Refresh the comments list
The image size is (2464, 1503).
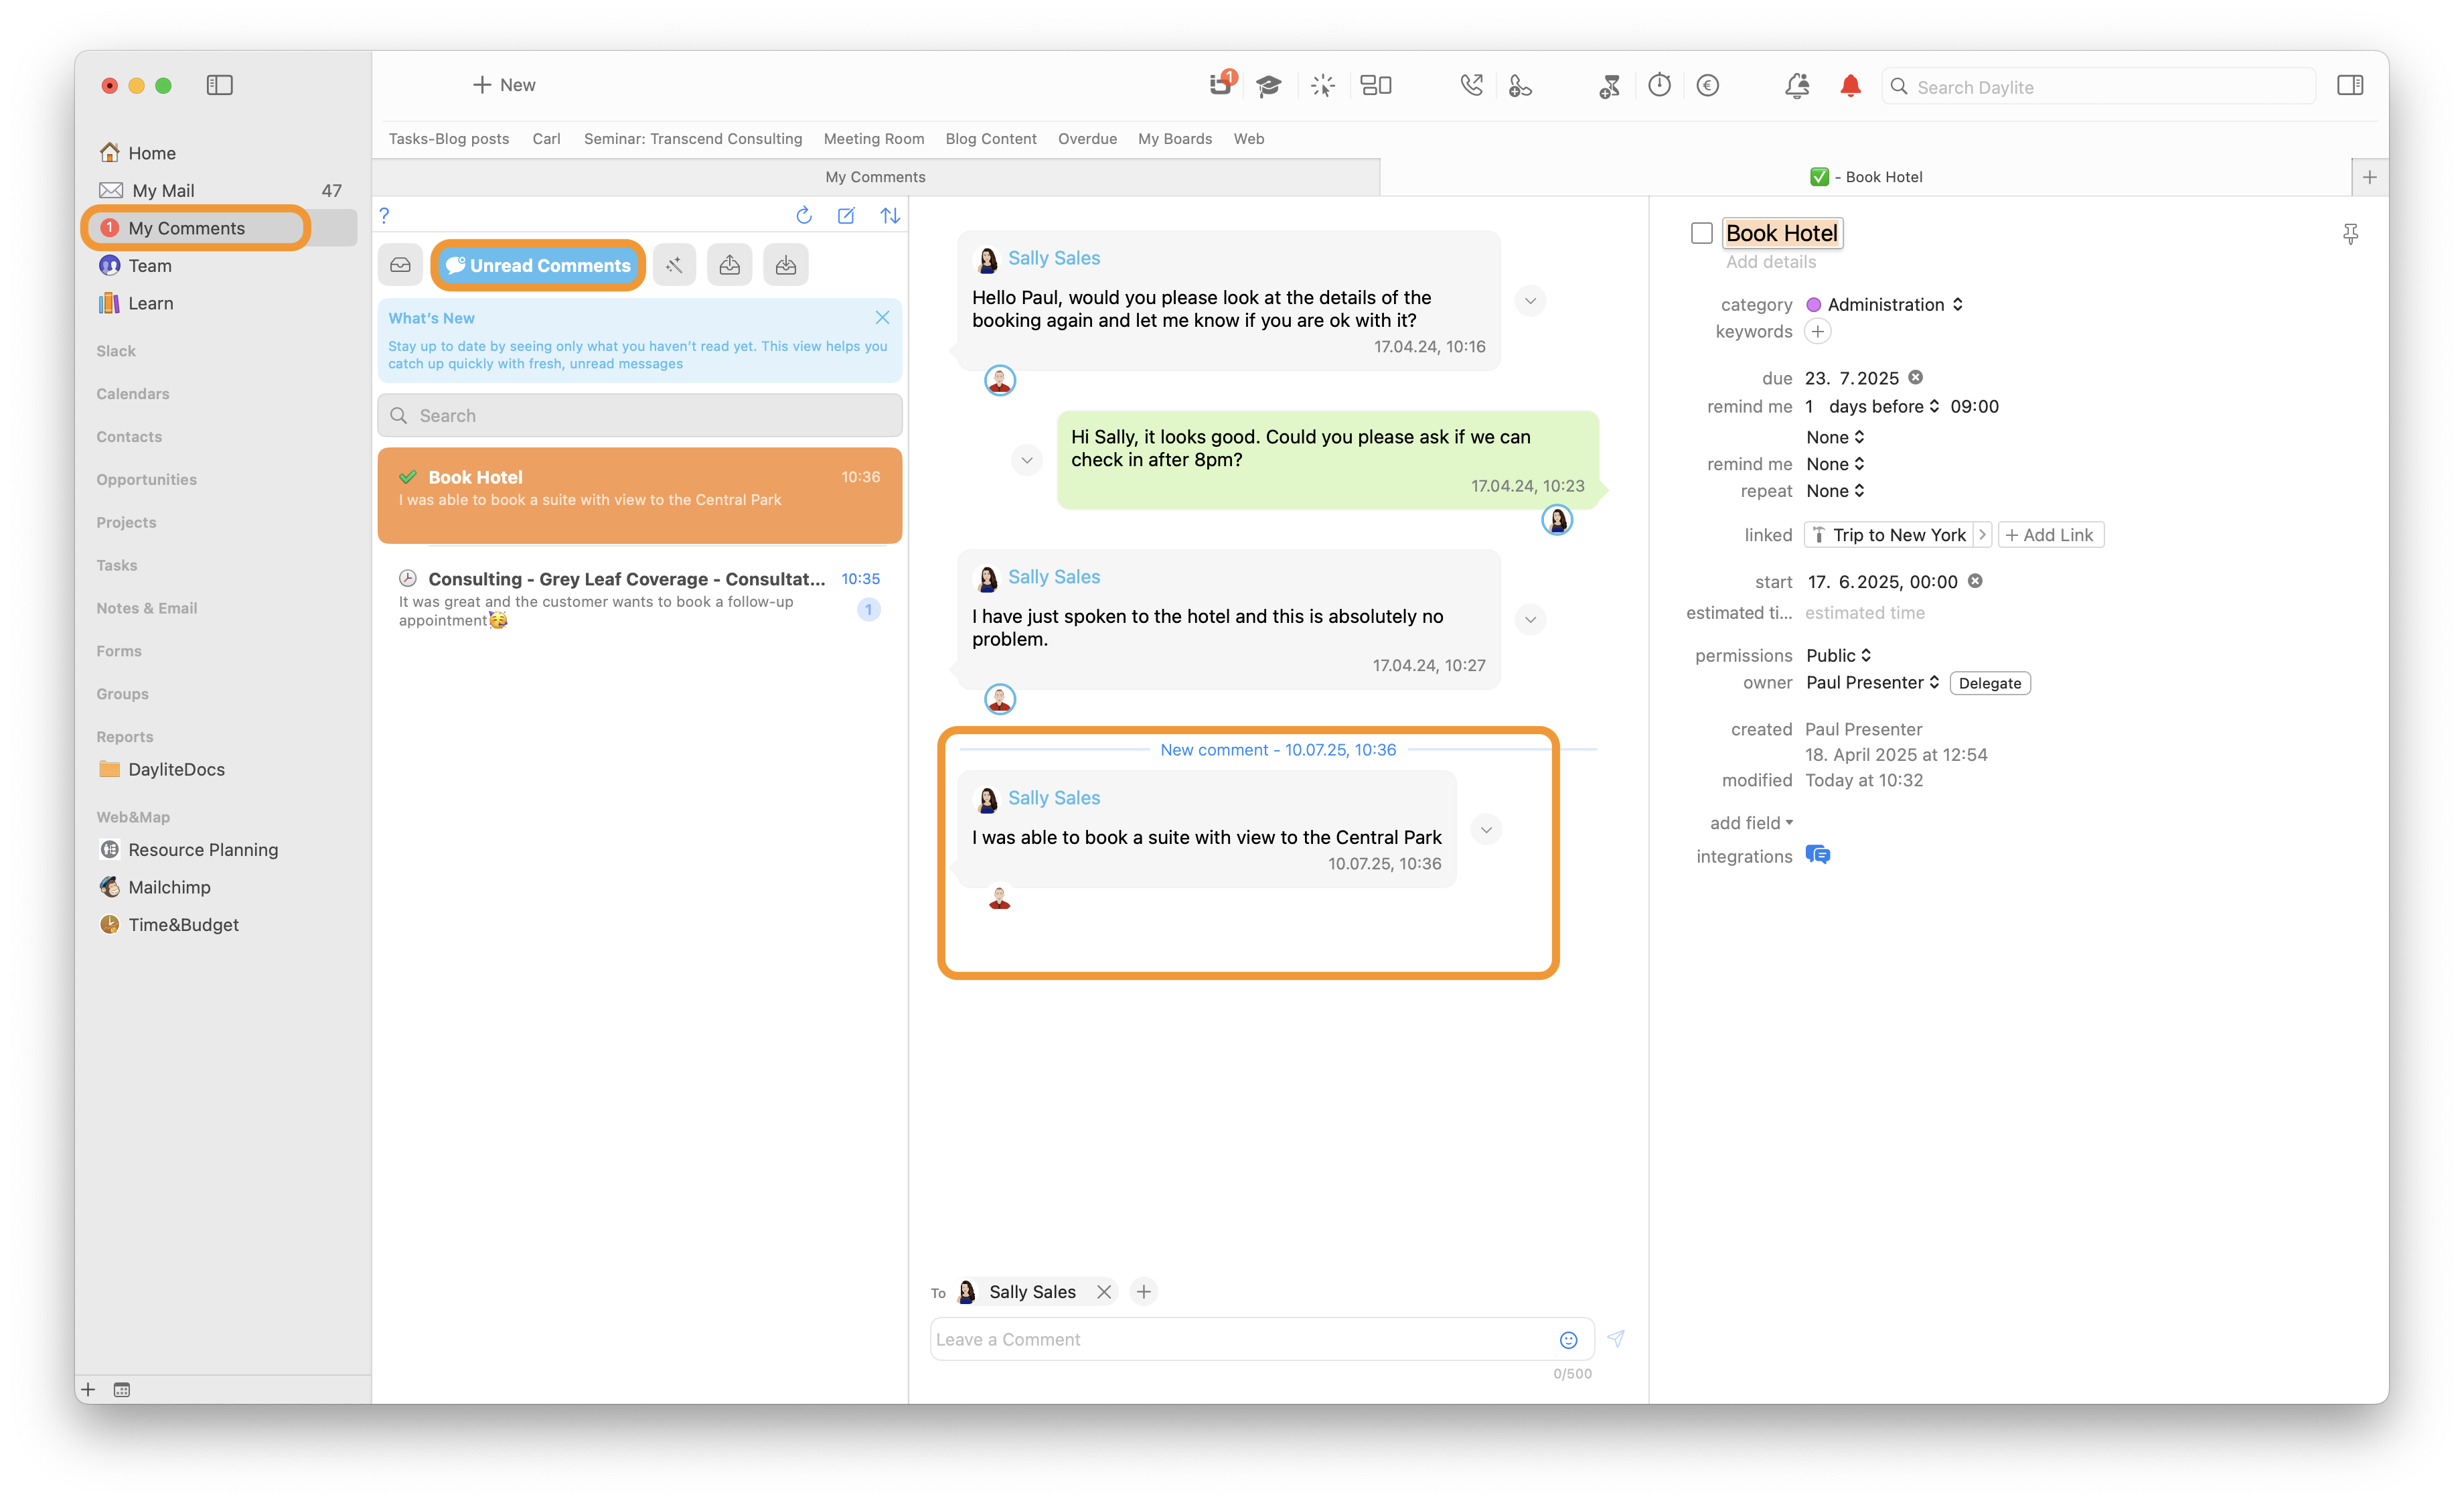(x=803, y=215)
